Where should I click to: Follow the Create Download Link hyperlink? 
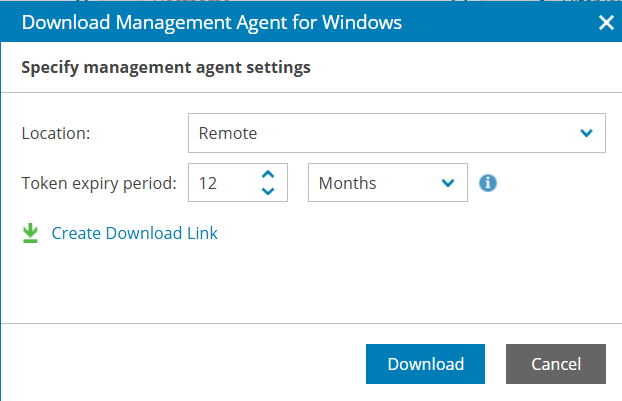pos(134,233)
